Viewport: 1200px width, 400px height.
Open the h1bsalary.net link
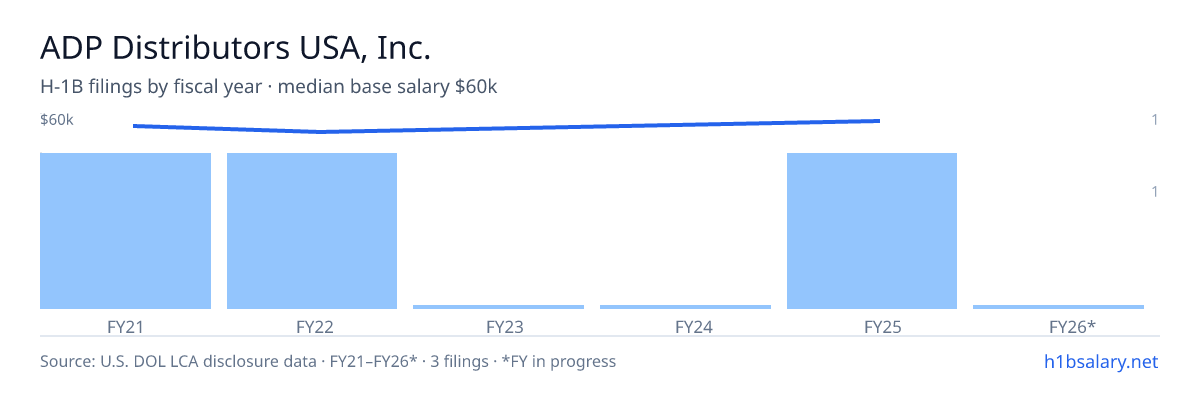point(1100,361)
